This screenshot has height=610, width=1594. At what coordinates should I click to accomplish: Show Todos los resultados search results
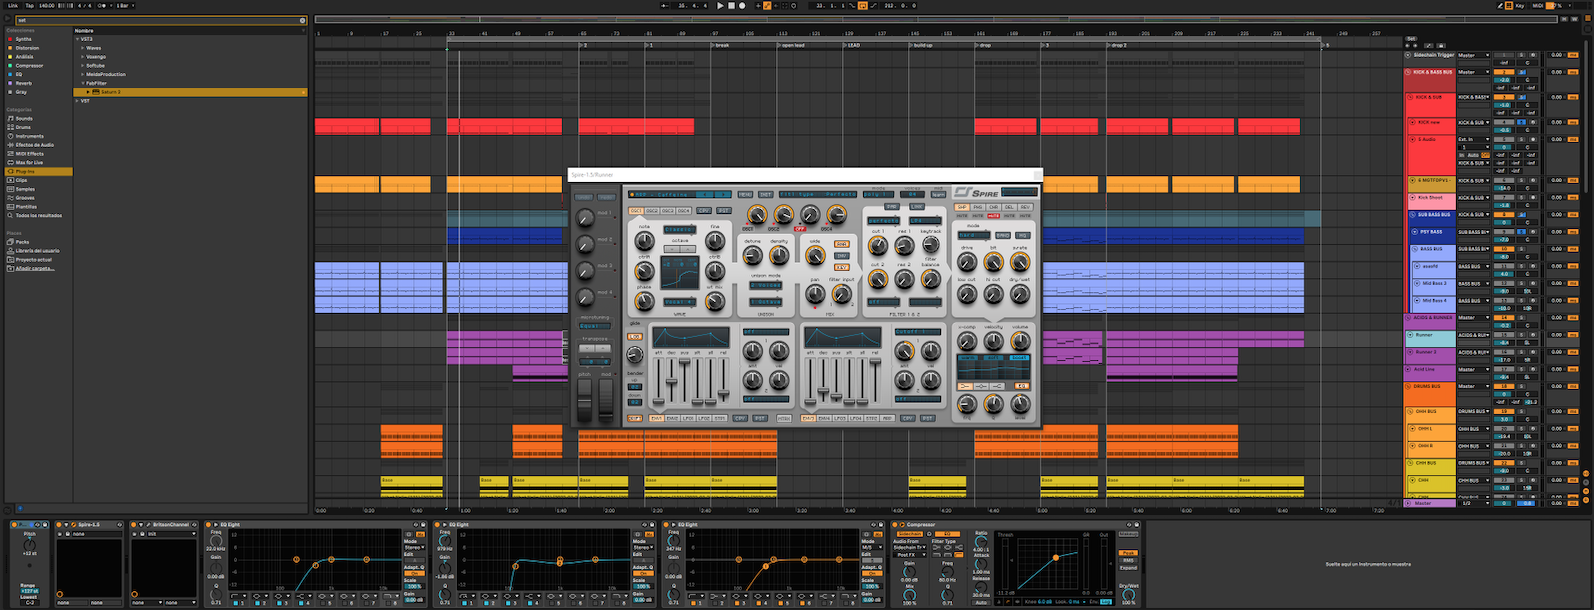(x=38, y=215)
